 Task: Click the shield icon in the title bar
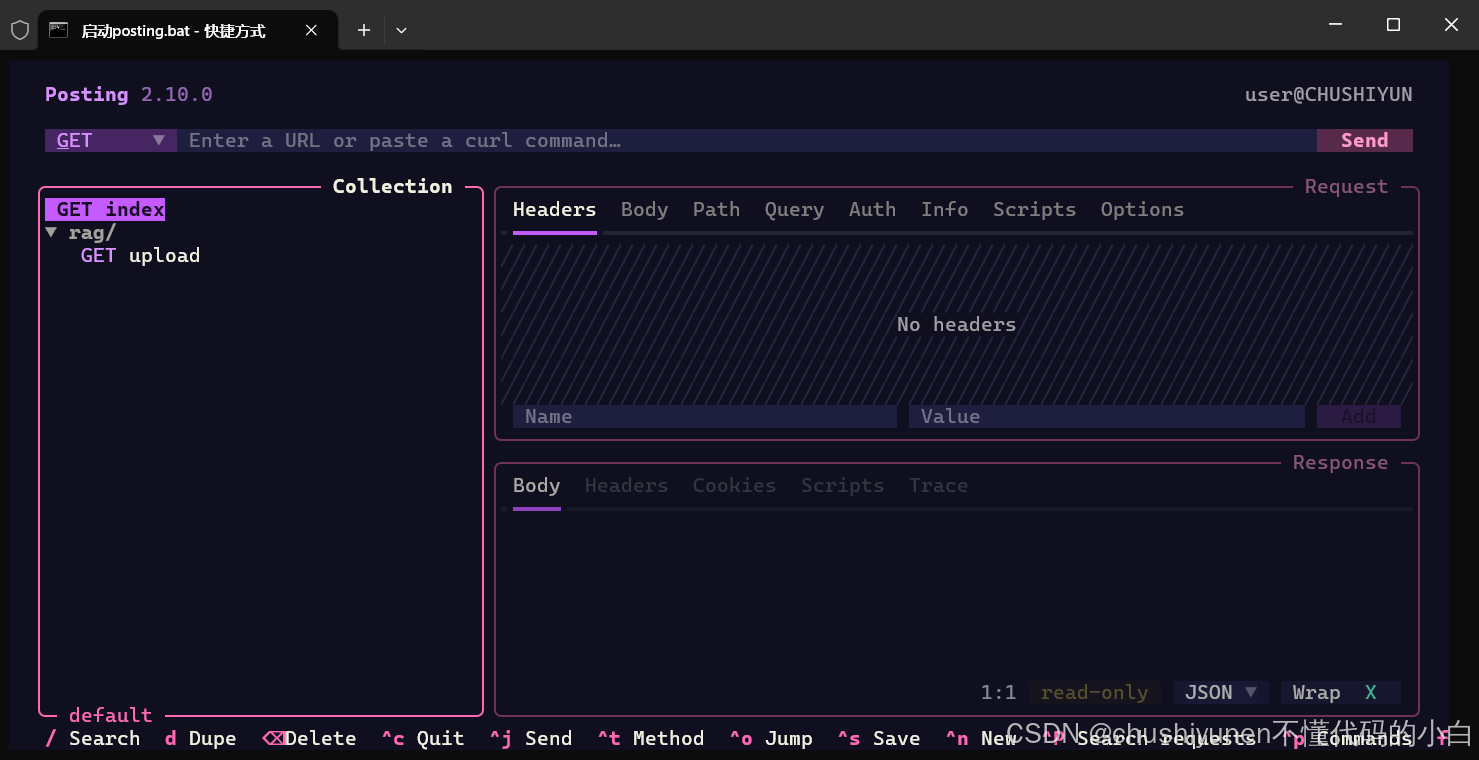[x=20, y=30]
